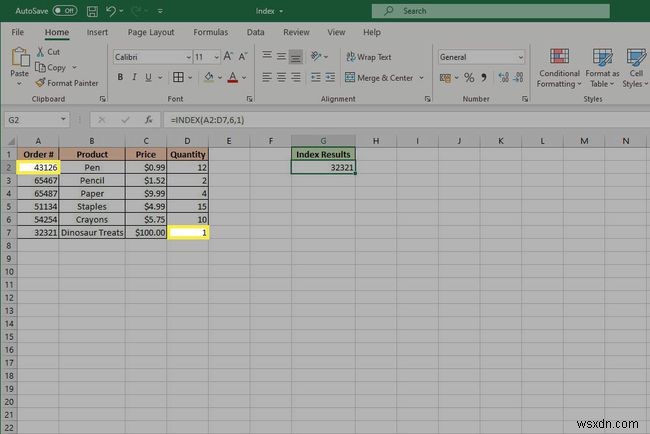Click the Align Right icon
650x434 pixels.
point(296,78)
